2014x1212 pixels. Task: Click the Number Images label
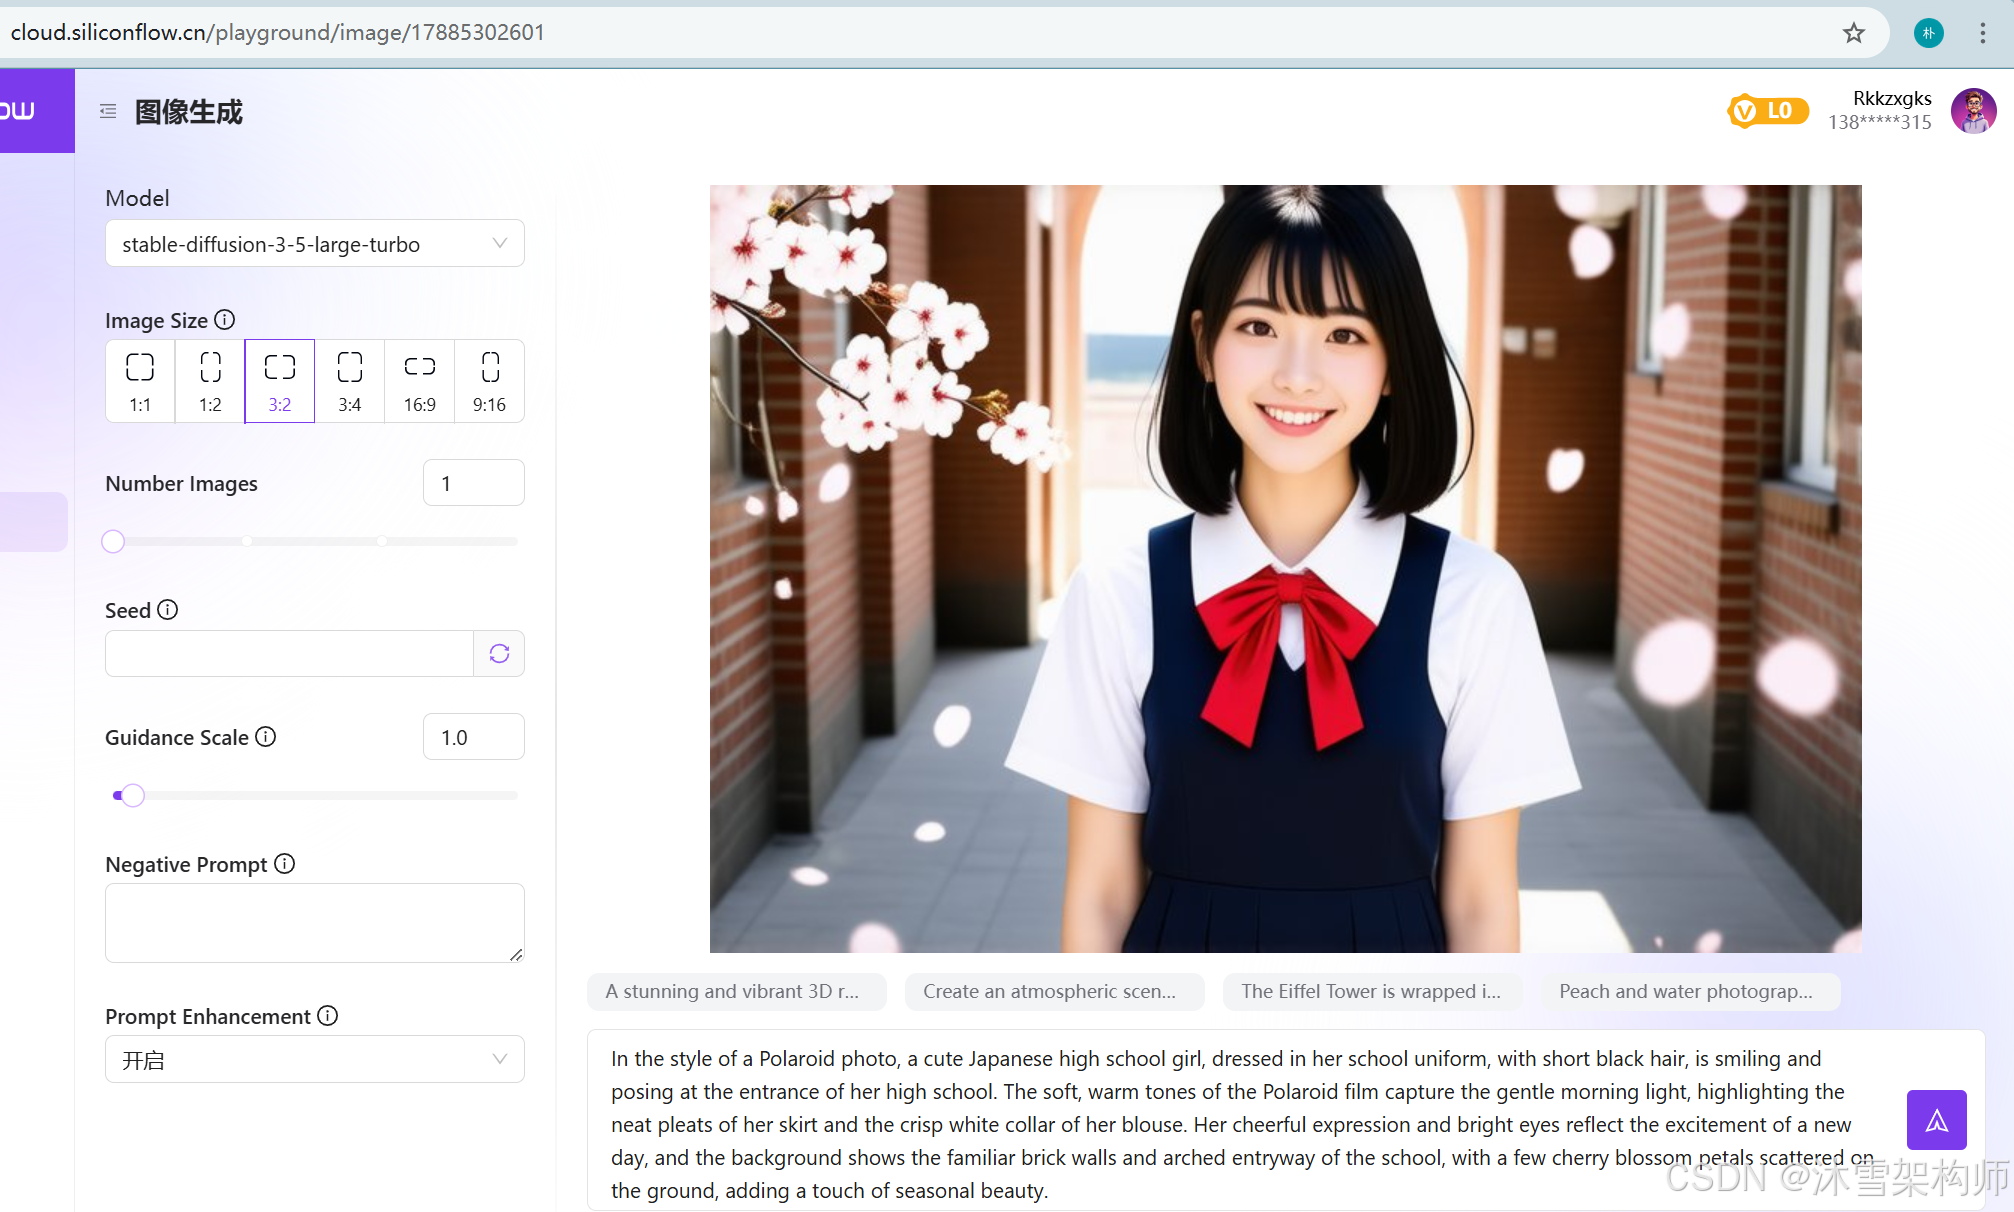(x=181, y=484)
